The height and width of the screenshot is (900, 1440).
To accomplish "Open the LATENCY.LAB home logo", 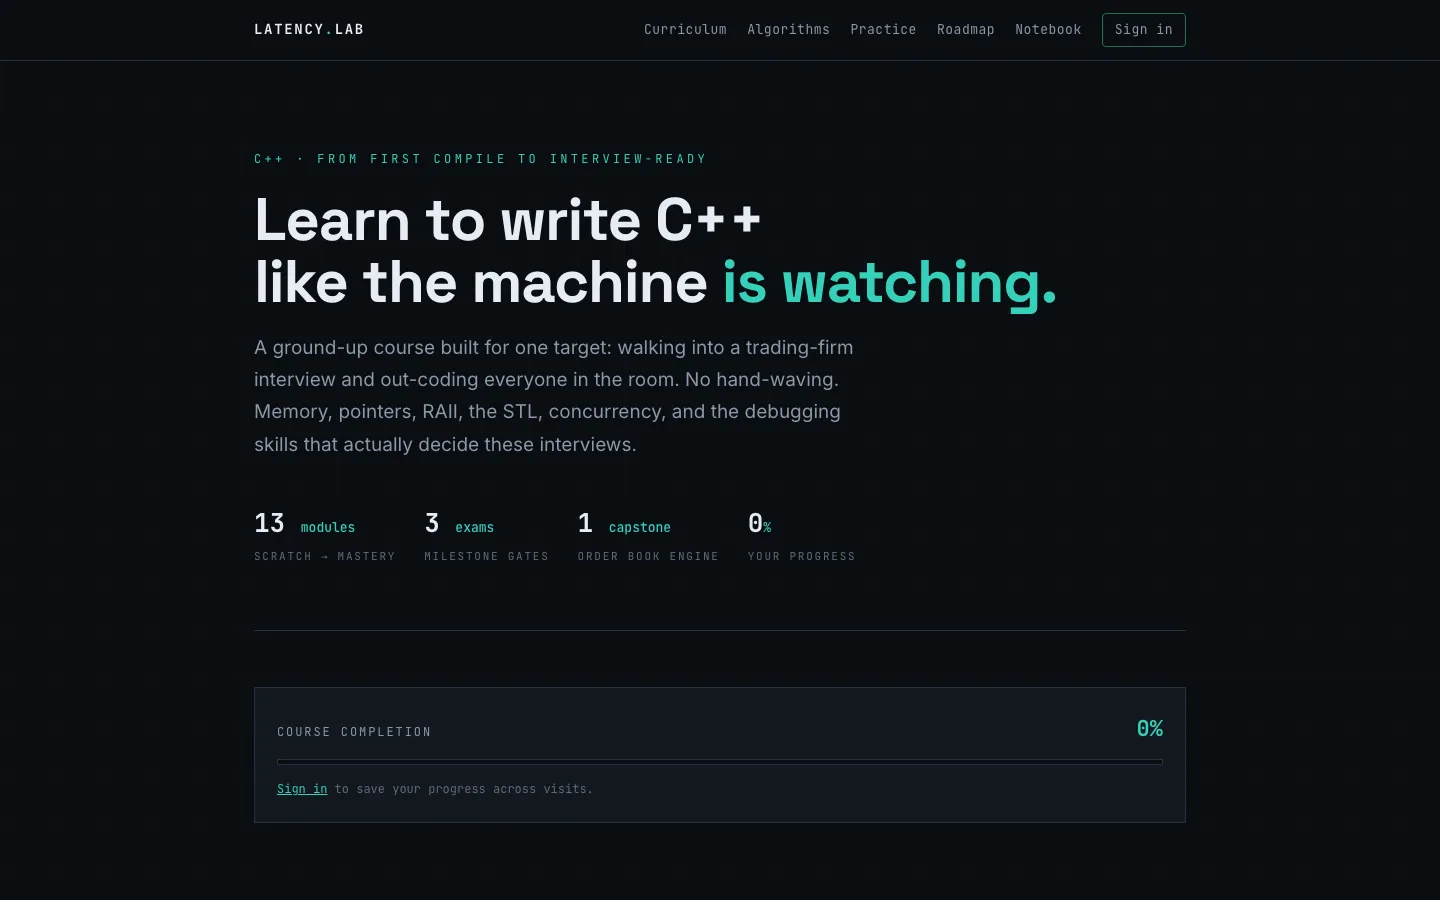I will (x=309, y=30).
